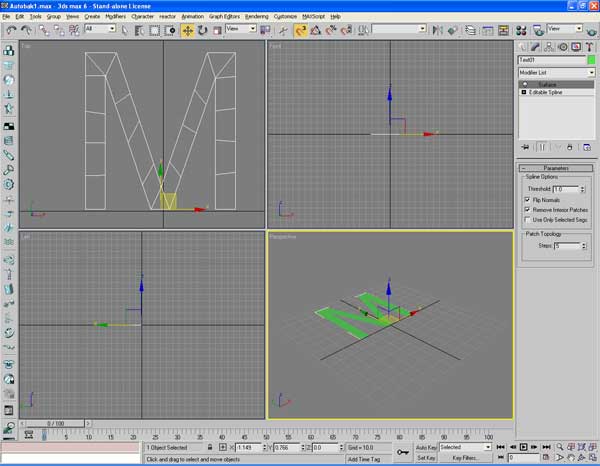Open the Modifiers menu

pyautogui.click(x=116, y=16)
